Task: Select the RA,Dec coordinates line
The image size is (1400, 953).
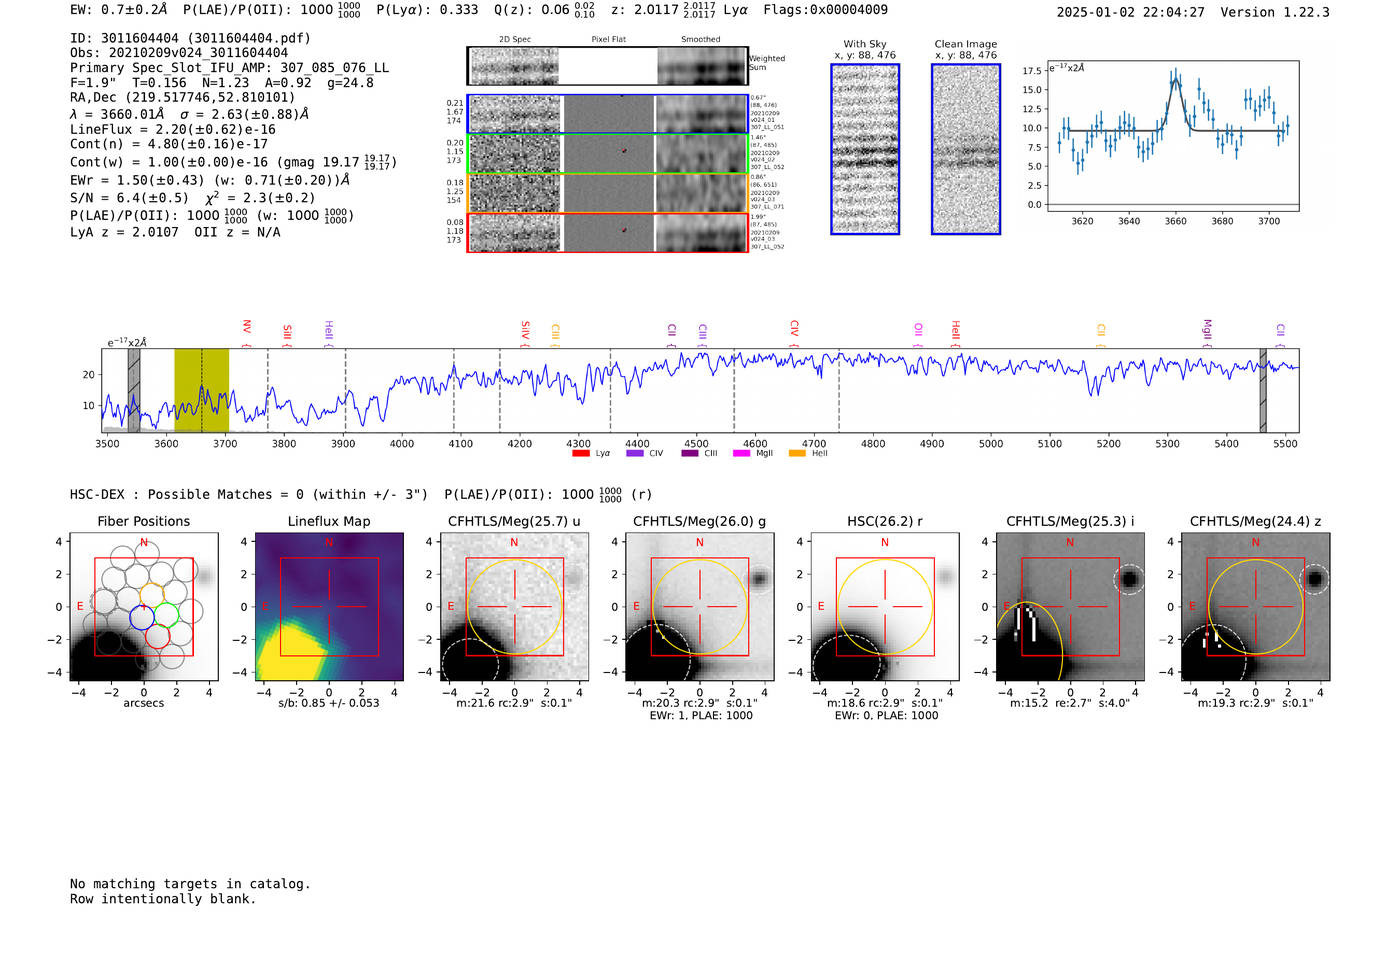Action: point(182,98)
